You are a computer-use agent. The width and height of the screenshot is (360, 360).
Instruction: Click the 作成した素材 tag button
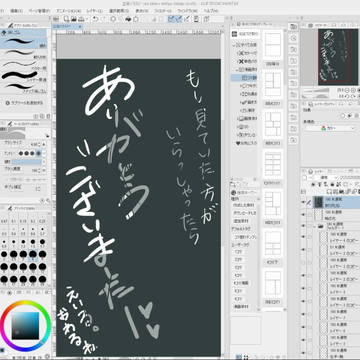(244, 205)
